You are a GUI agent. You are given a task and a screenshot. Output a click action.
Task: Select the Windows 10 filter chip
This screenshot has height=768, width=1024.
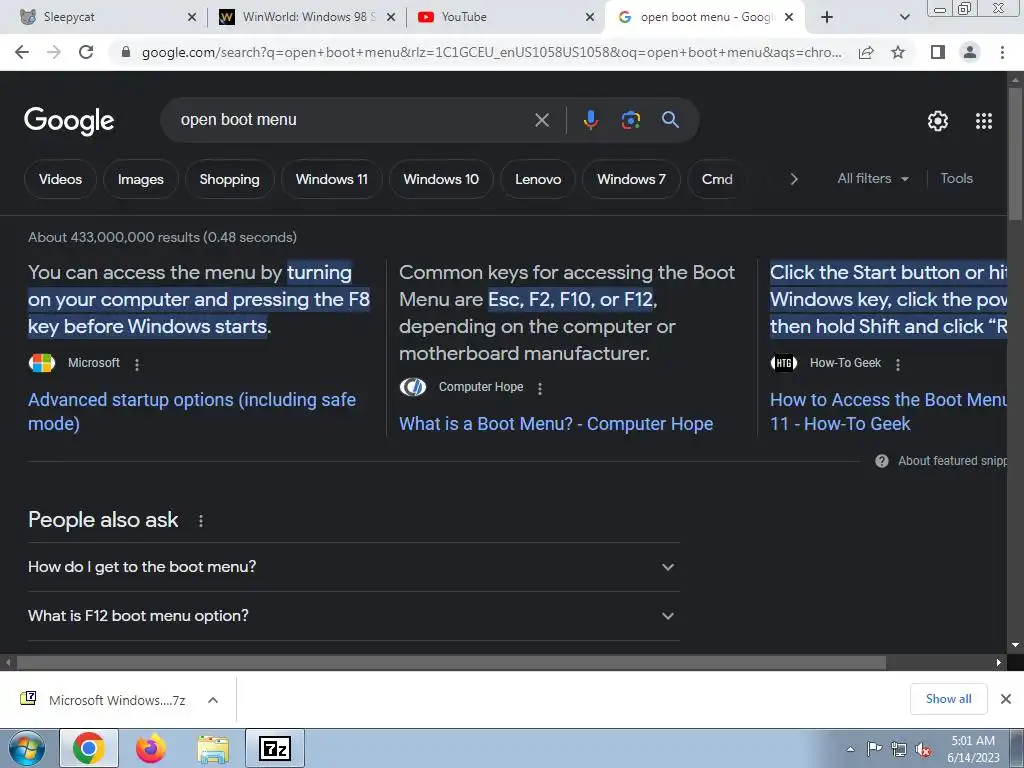coord(441,179)
